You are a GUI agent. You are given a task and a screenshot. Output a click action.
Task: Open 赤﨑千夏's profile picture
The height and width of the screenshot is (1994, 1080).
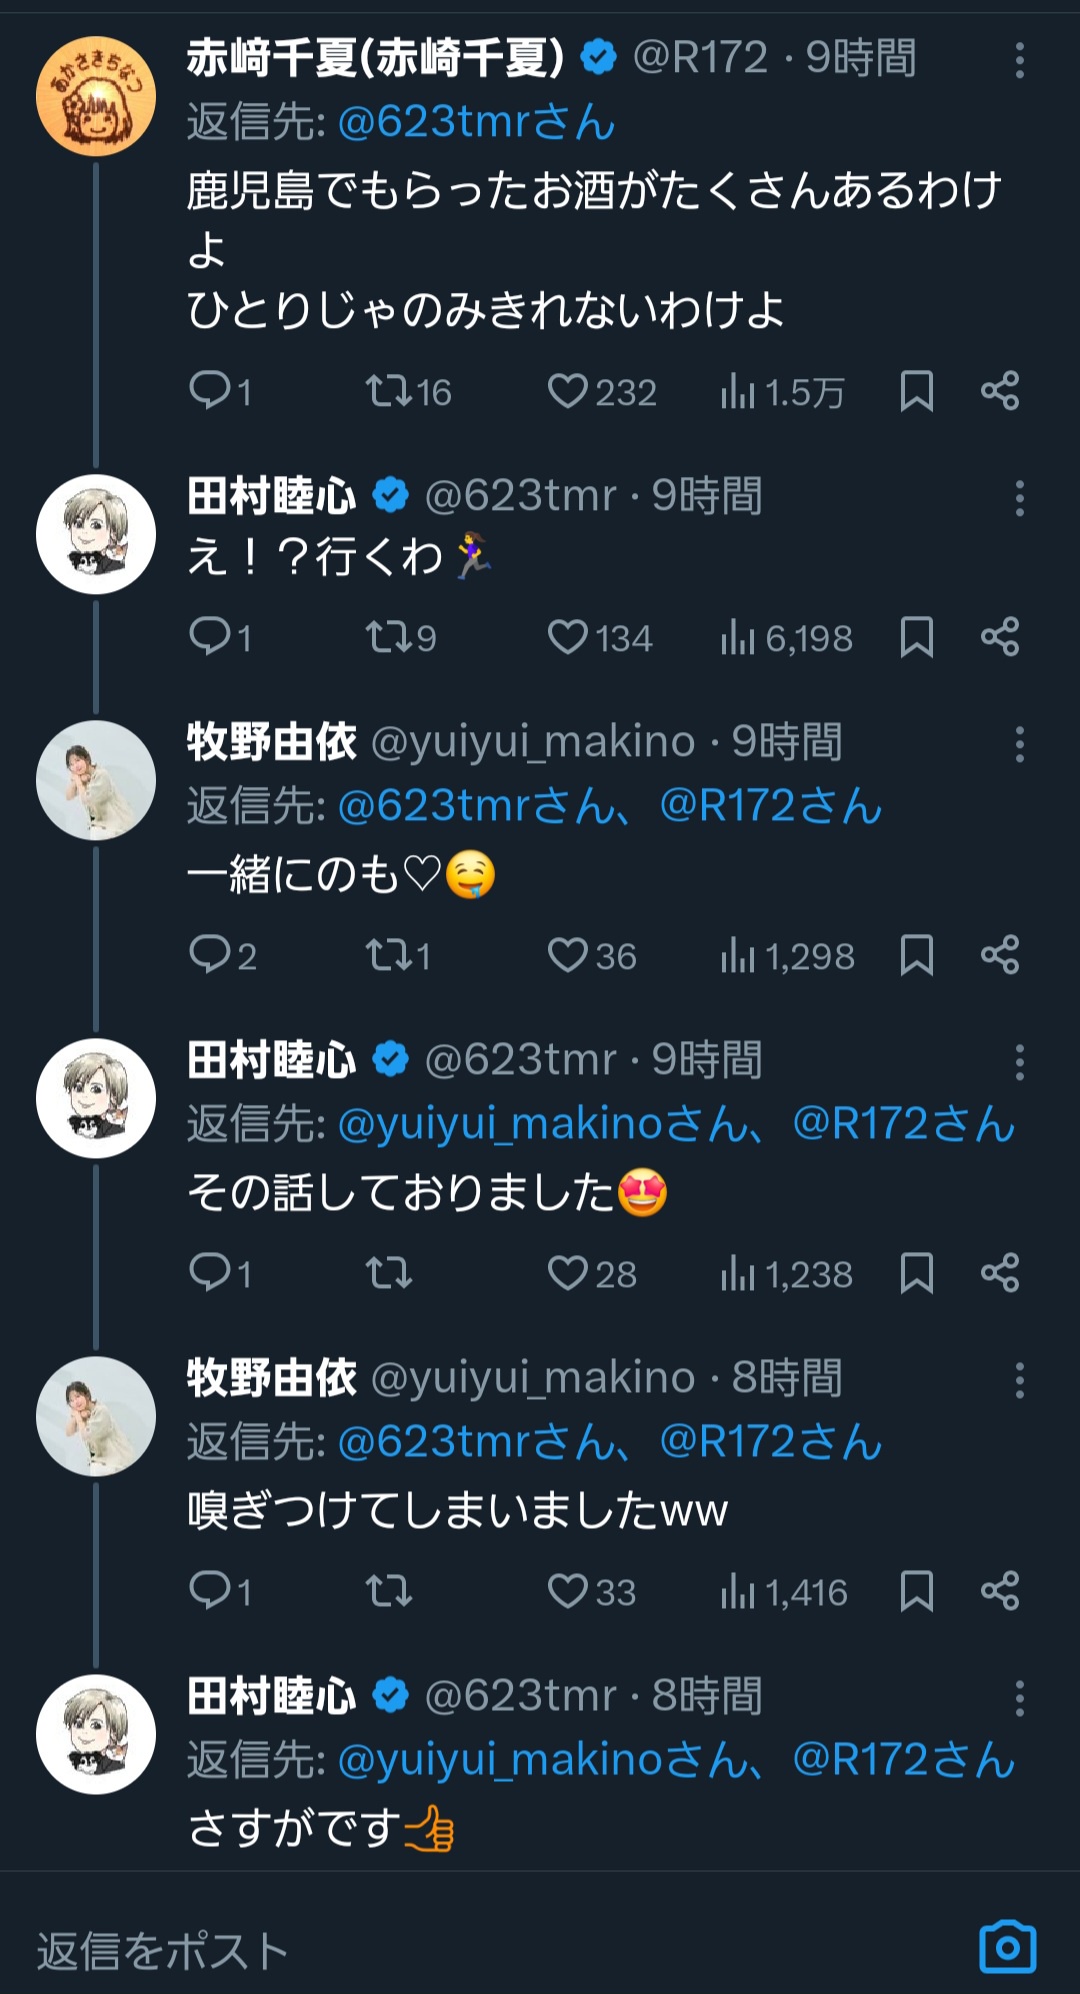[96, 96]
